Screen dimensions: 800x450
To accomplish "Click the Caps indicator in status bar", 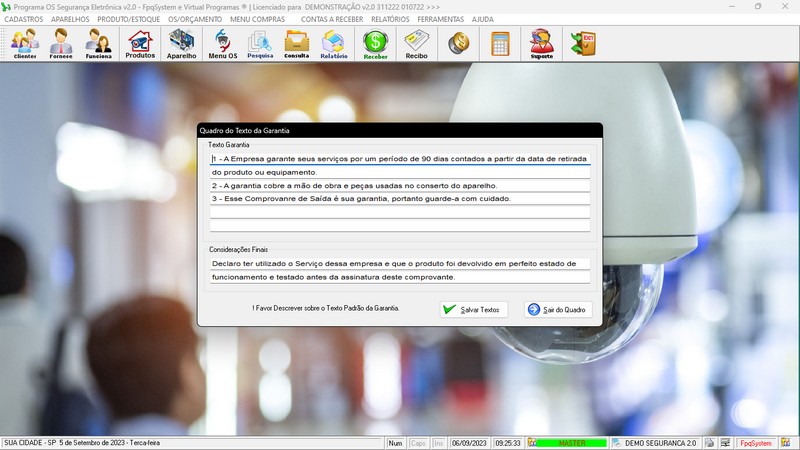I will (418, 443).
